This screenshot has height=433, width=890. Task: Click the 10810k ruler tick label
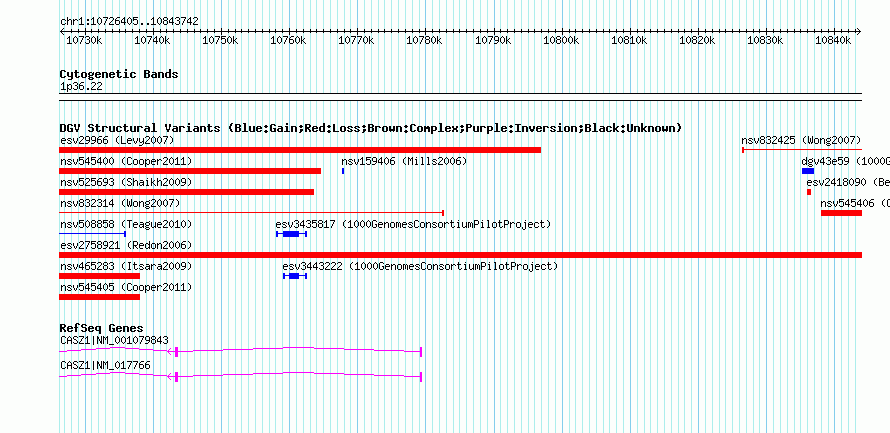(629, 40)
